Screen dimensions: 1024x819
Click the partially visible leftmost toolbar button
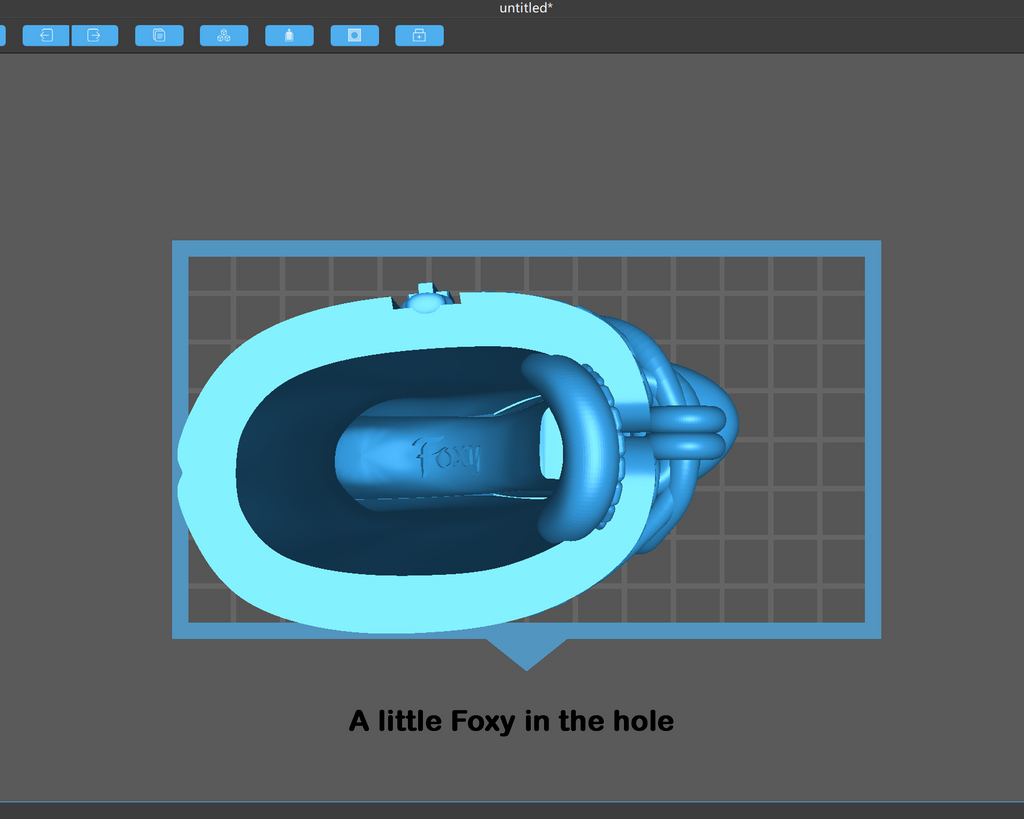pos(2,35)
